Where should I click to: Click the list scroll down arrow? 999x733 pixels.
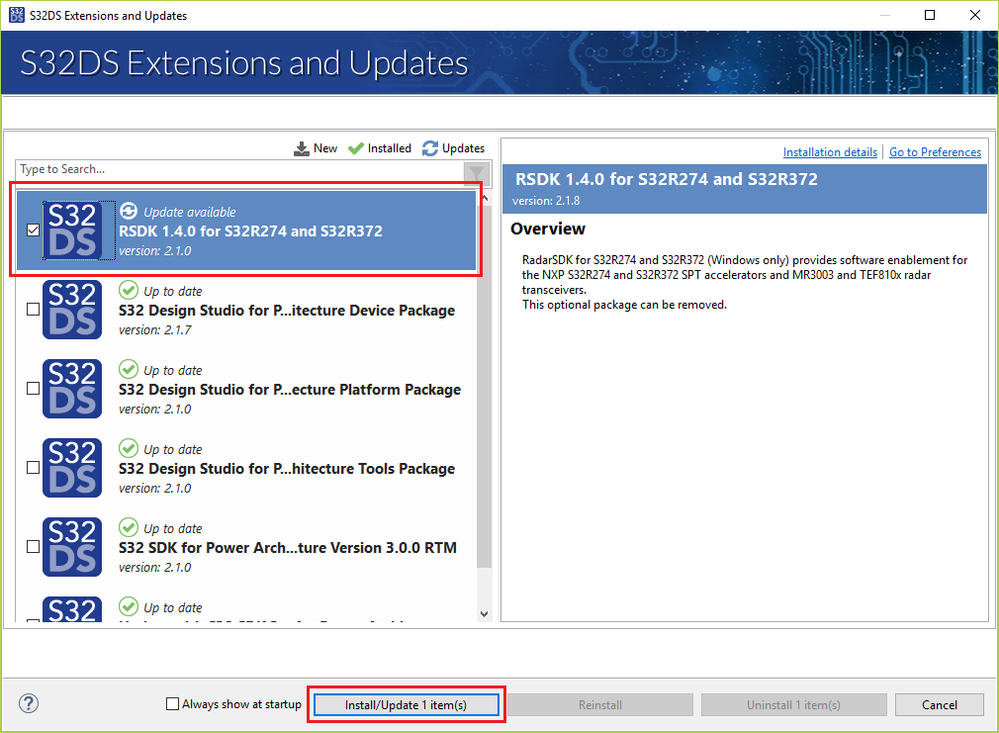point(484,614)
